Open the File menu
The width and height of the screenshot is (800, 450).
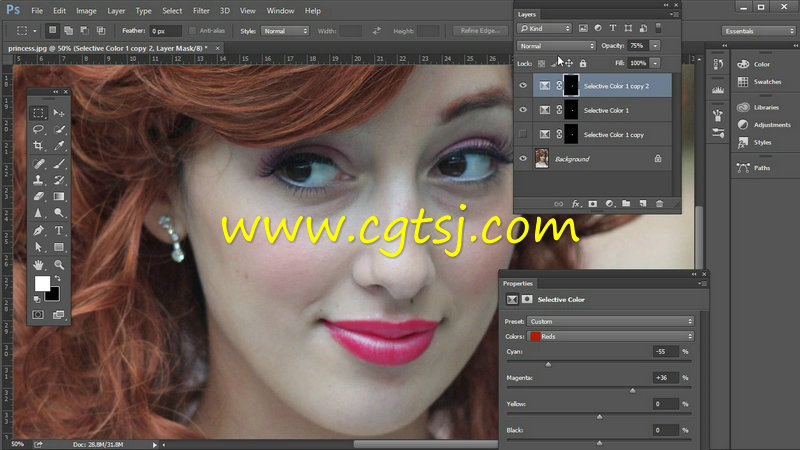(x=37, y=11)
